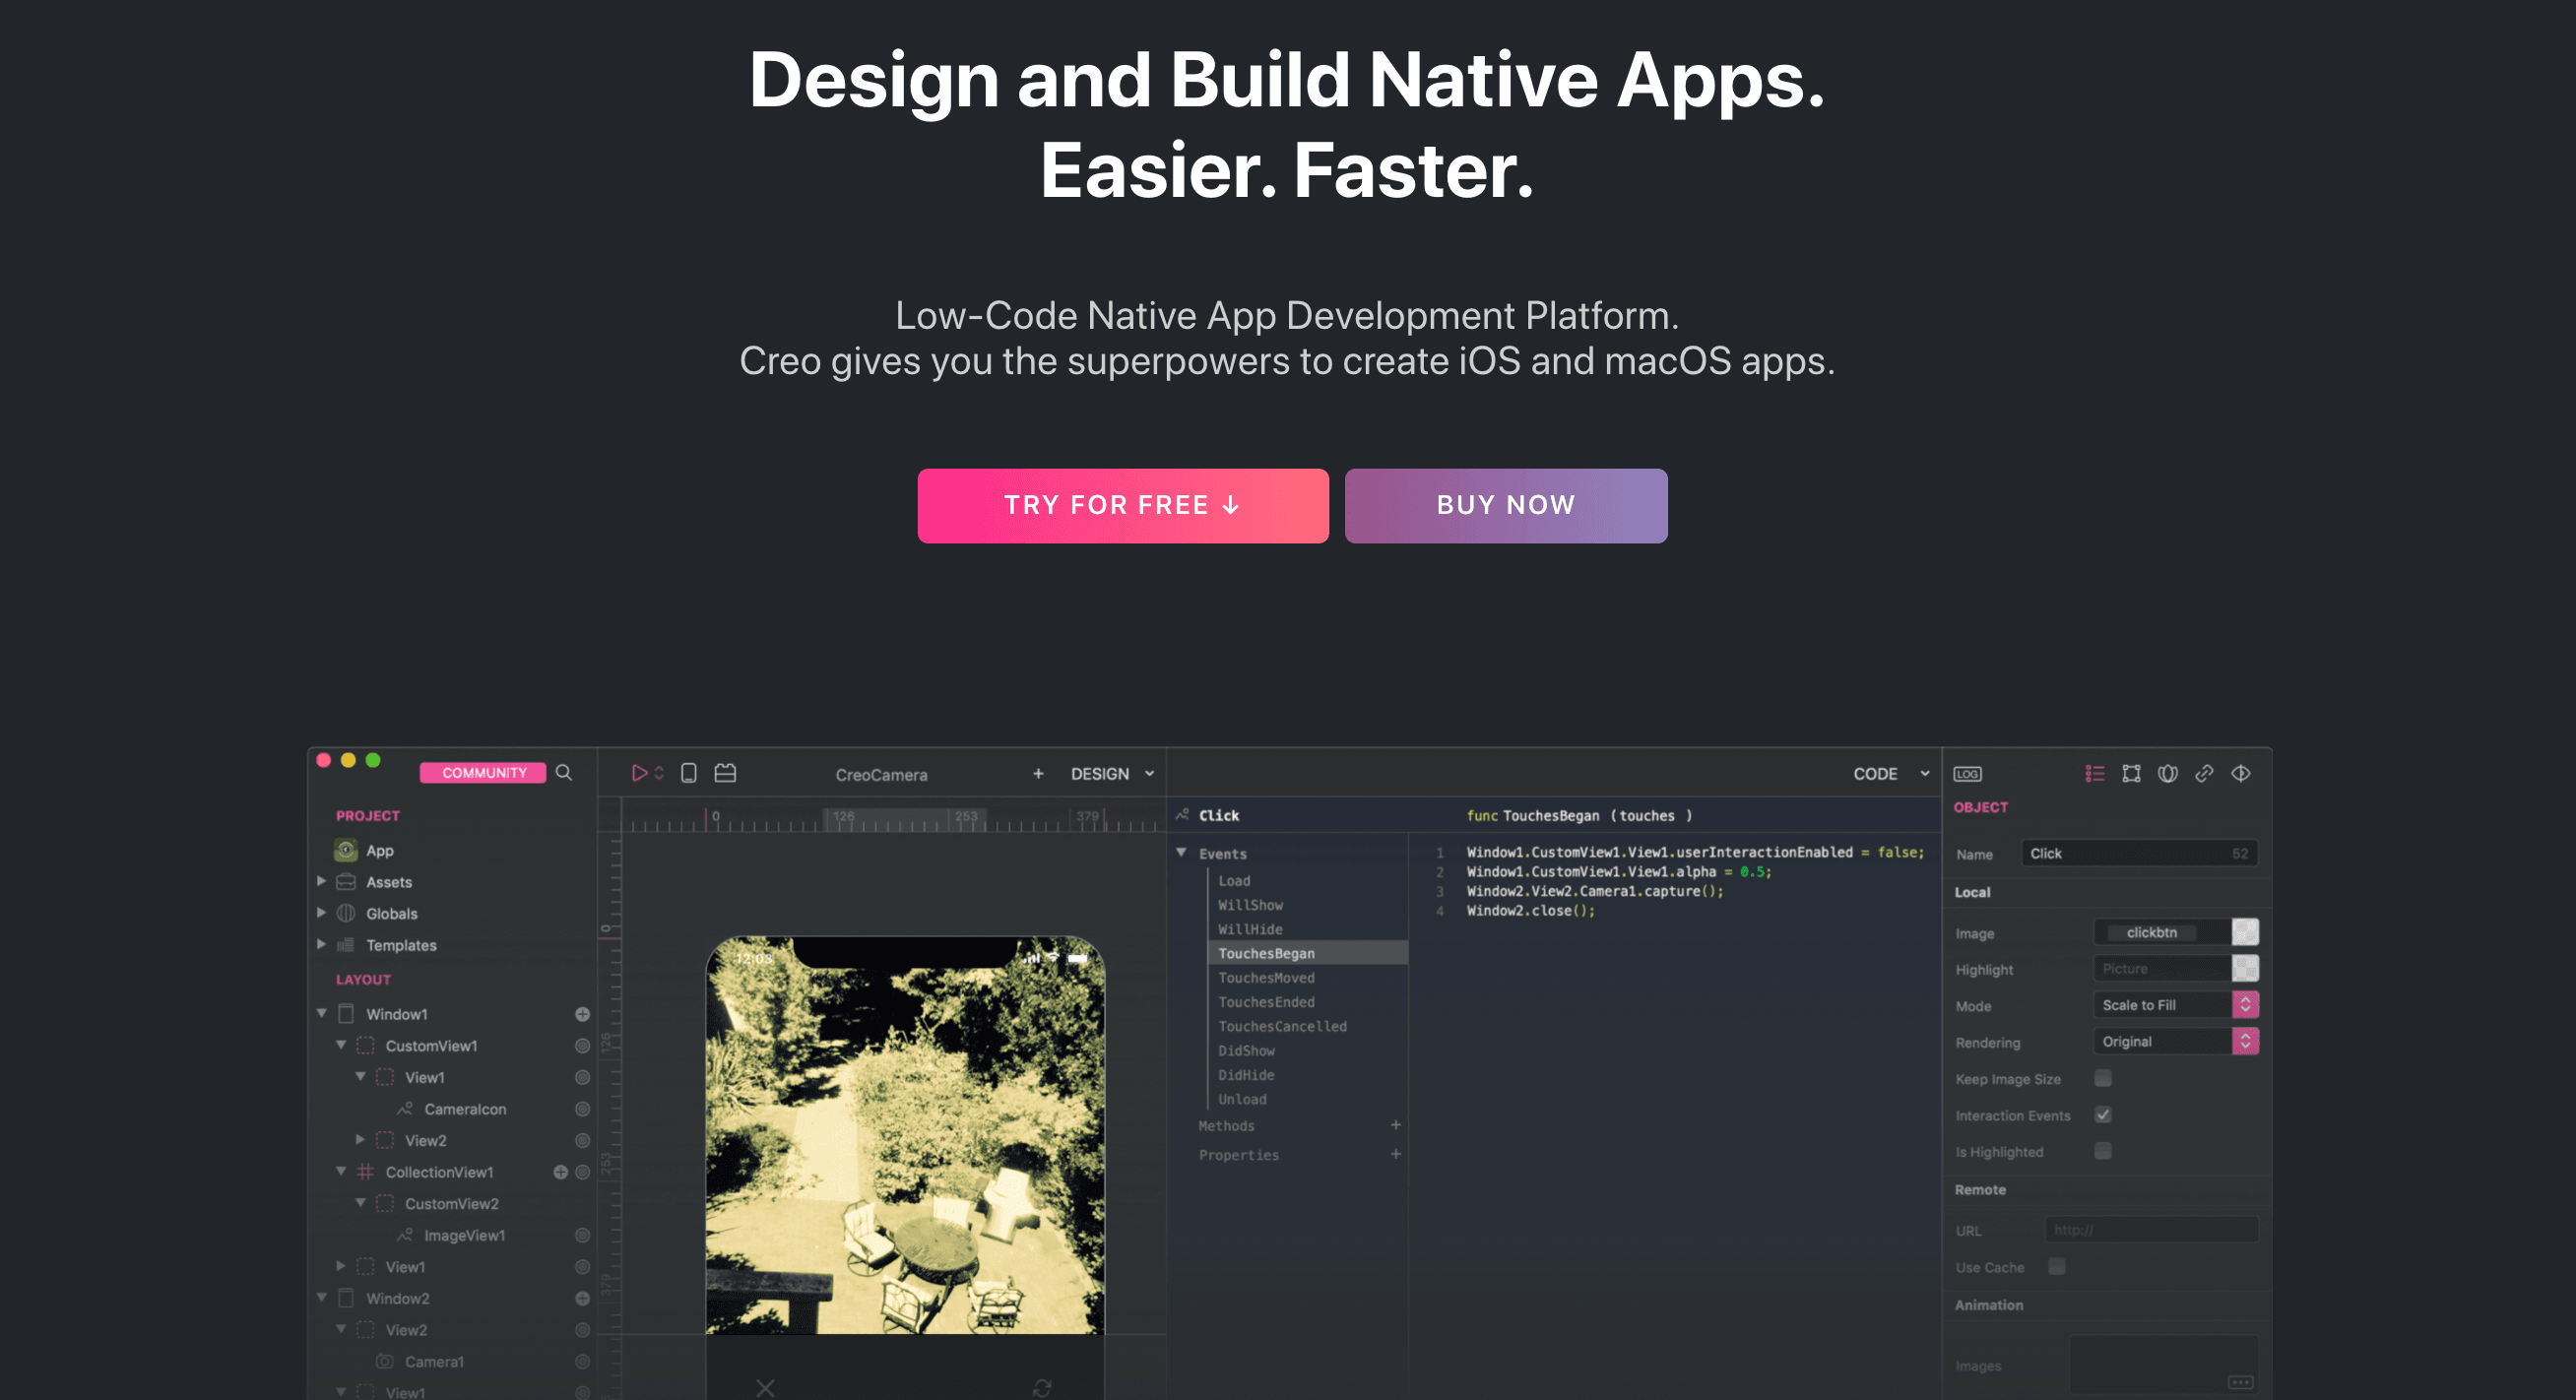Toggle visibility dot of CameraIcon
This screenshot has width=2576, height=1400.
pyautogui.click(x=582, y=1109)
